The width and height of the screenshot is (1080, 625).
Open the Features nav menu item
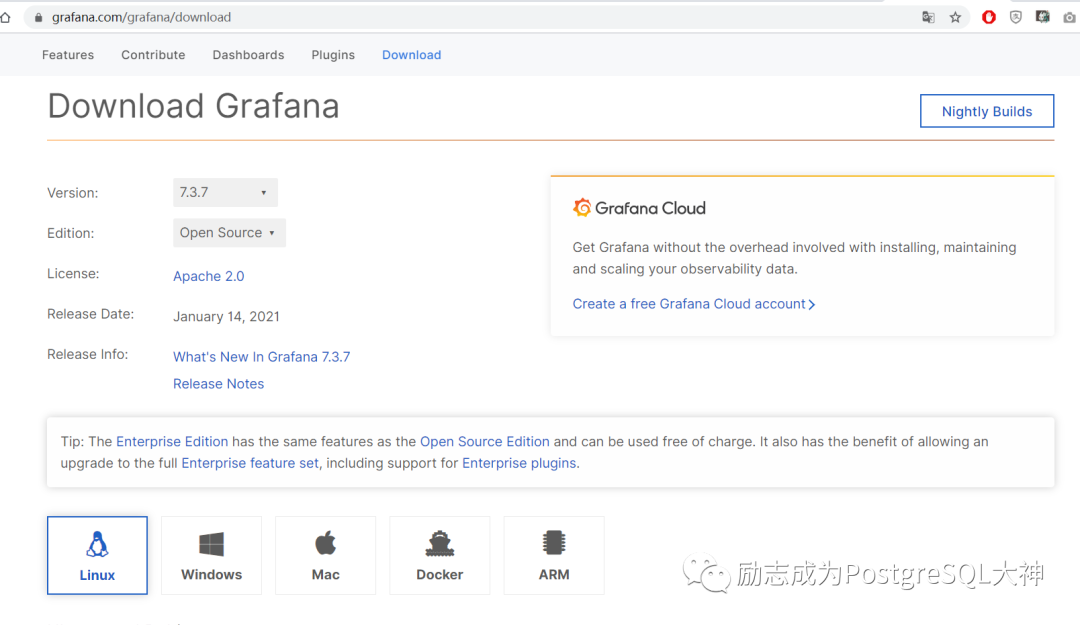pyautogui.click(x=68, y=55)
